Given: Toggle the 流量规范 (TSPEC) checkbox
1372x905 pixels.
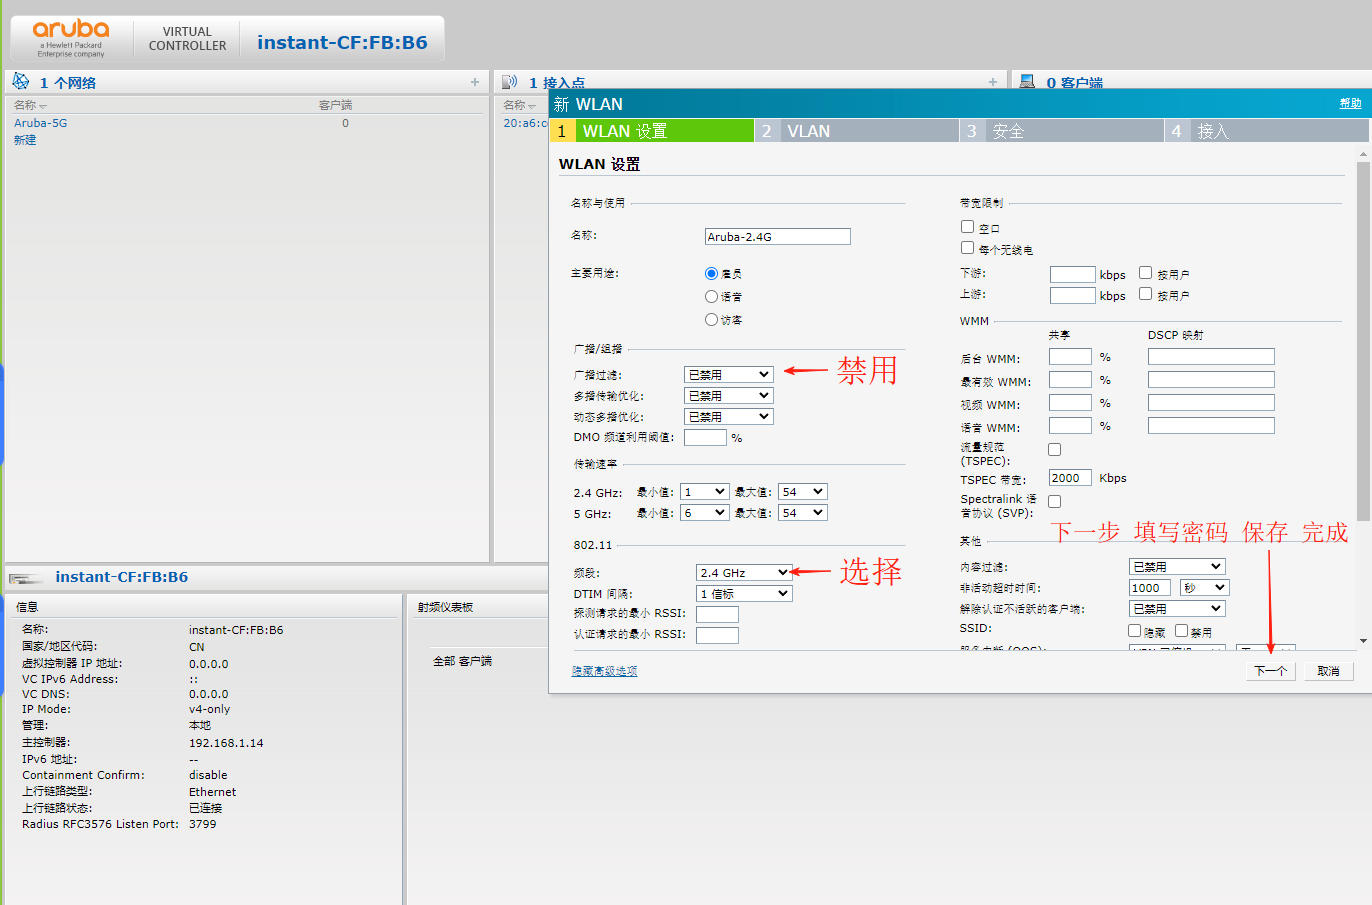Looking at the screenshot, I should click(x=1054, y=450).
